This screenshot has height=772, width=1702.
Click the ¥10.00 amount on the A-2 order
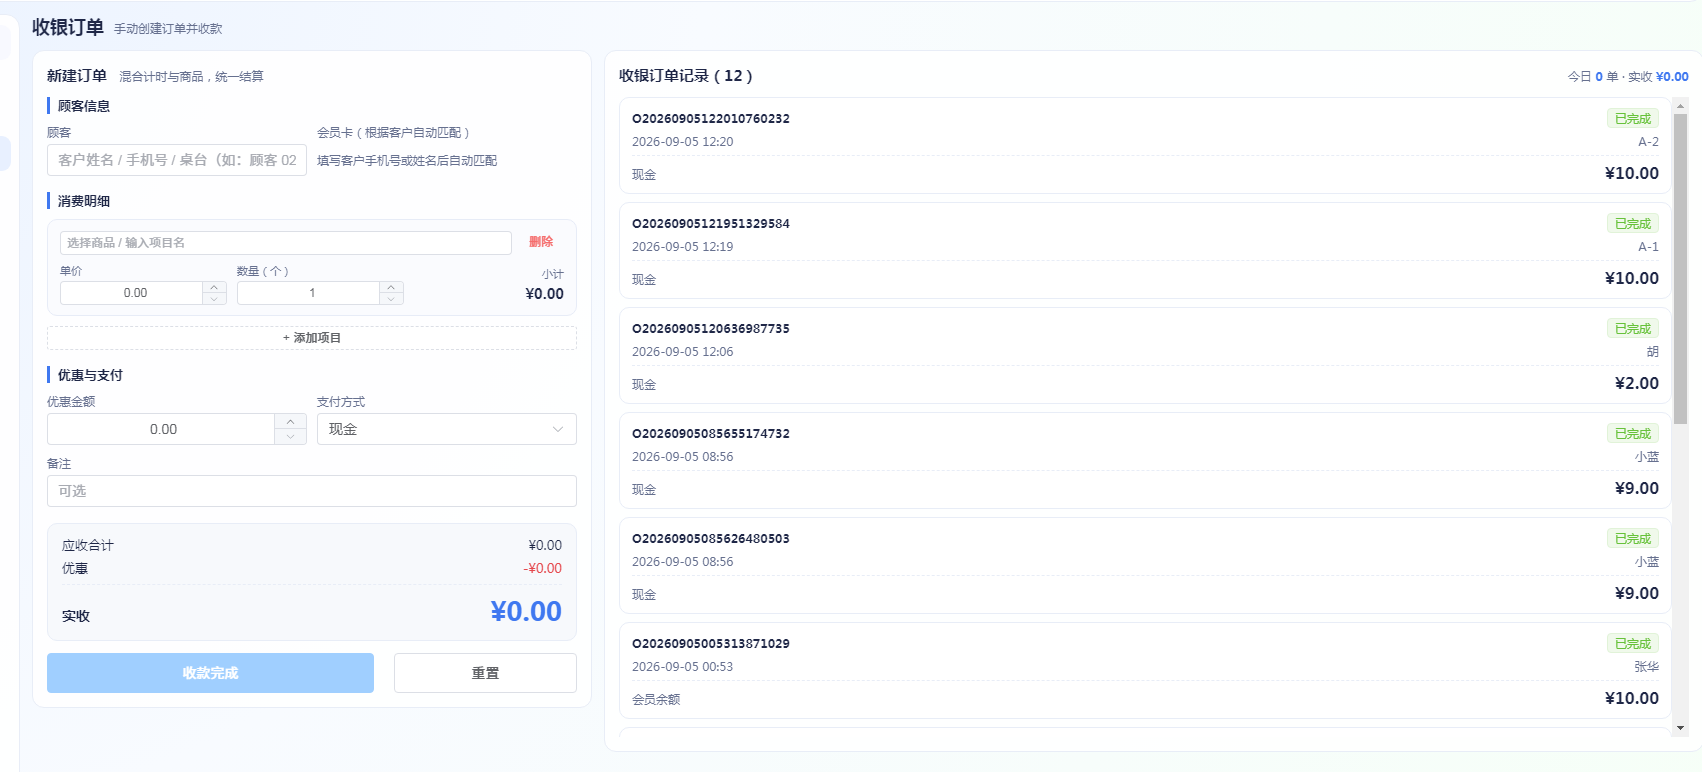(1632, 173)
